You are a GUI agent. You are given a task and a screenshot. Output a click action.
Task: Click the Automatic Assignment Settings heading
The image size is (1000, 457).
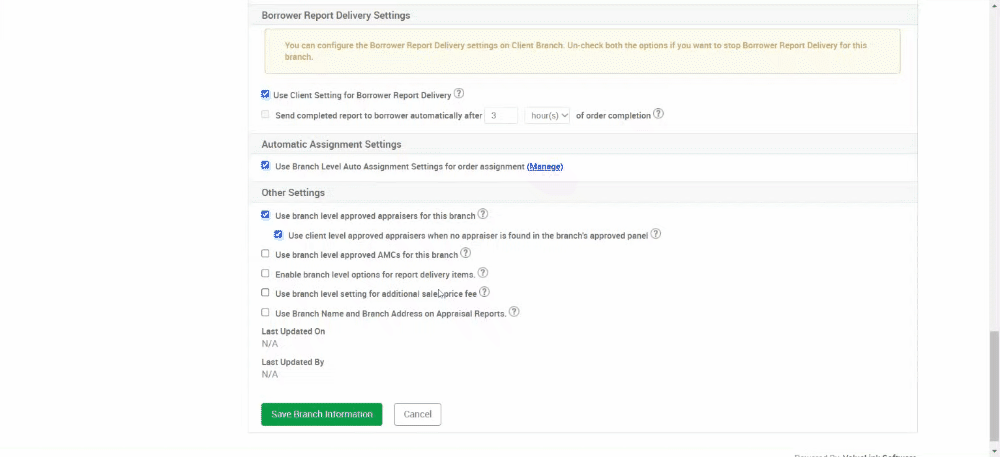point(331,144)
